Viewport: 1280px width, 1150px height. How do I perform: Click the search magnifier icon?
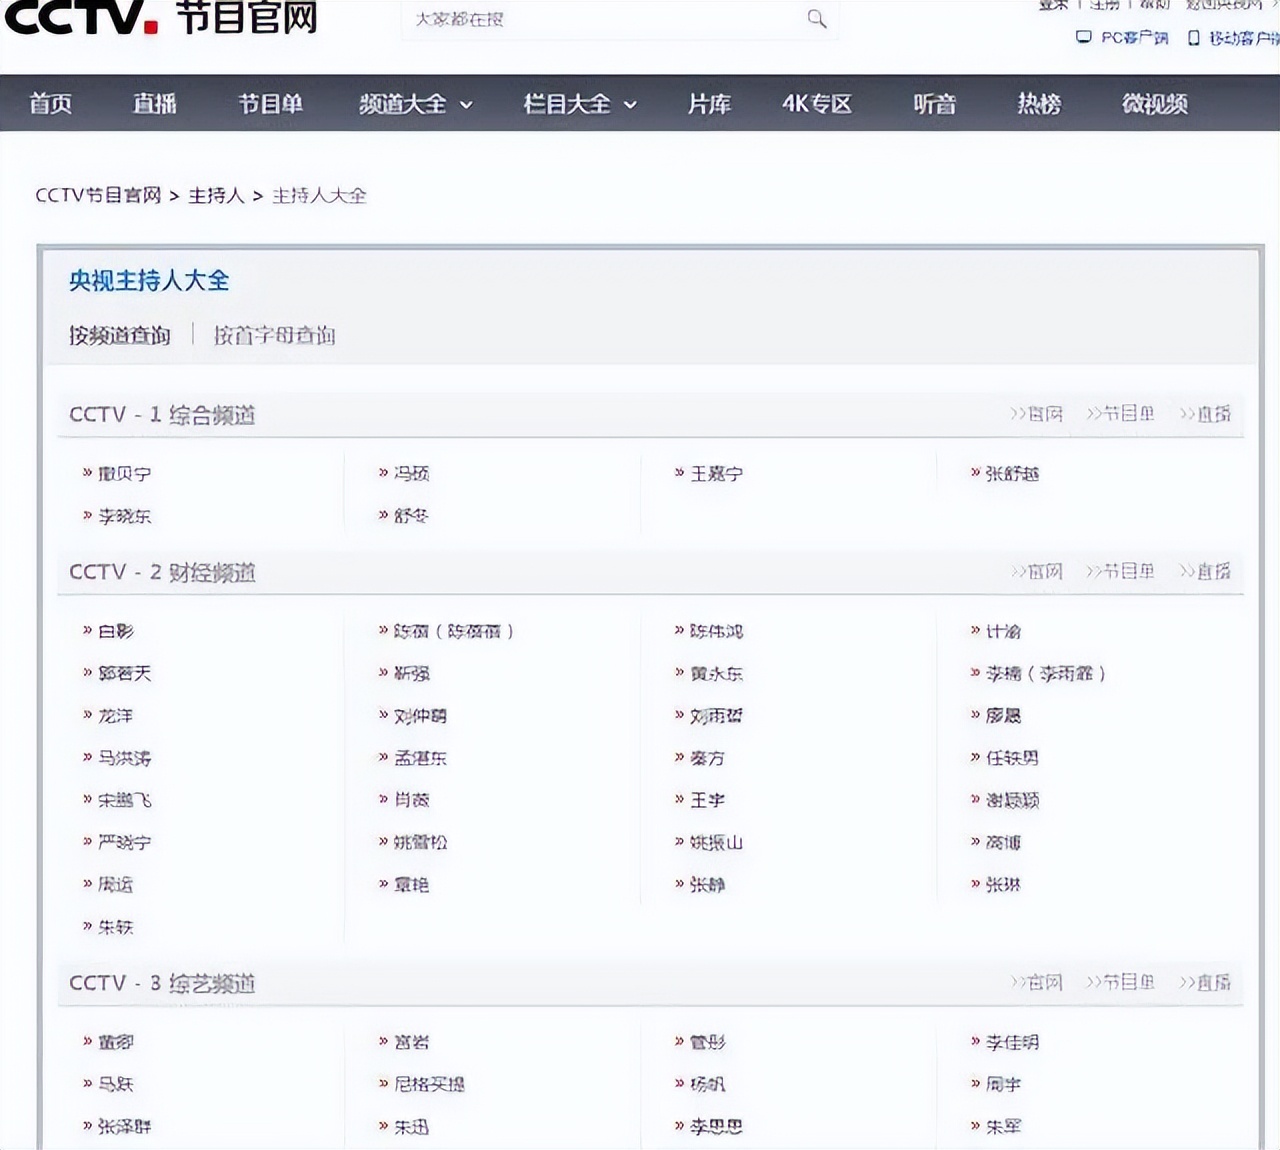pyautogui.click(x=817, y=19)
